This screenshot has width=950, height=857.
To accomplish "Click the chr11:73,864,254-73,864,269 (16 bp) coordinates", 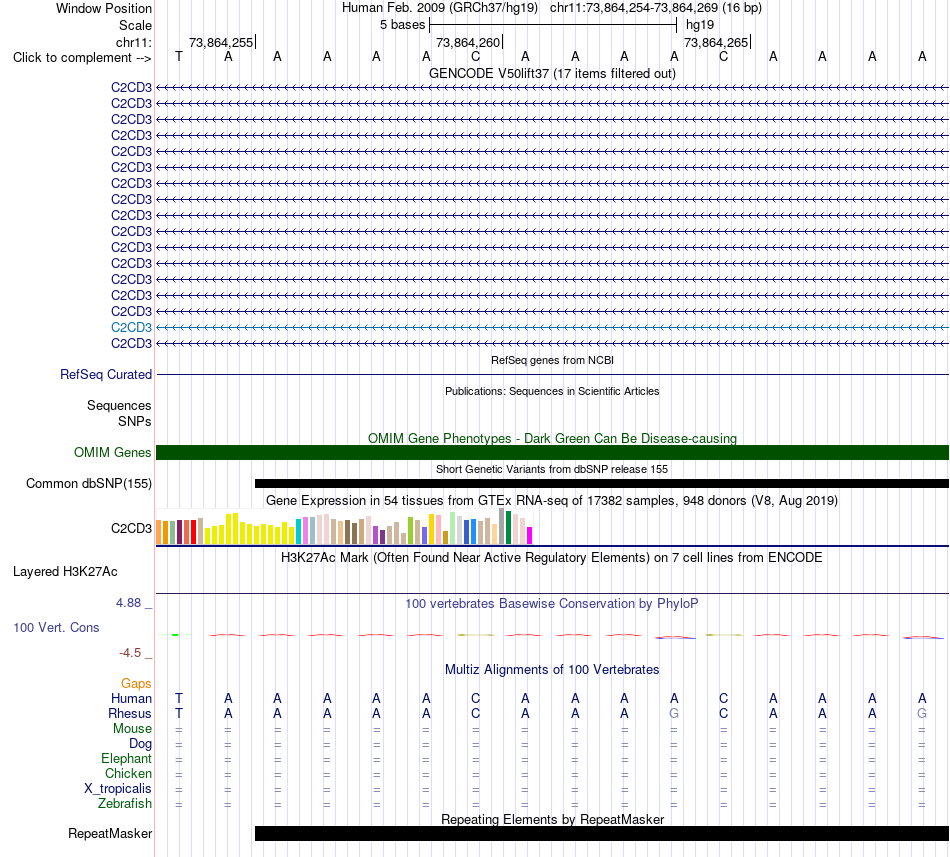I will coord(656,8).
